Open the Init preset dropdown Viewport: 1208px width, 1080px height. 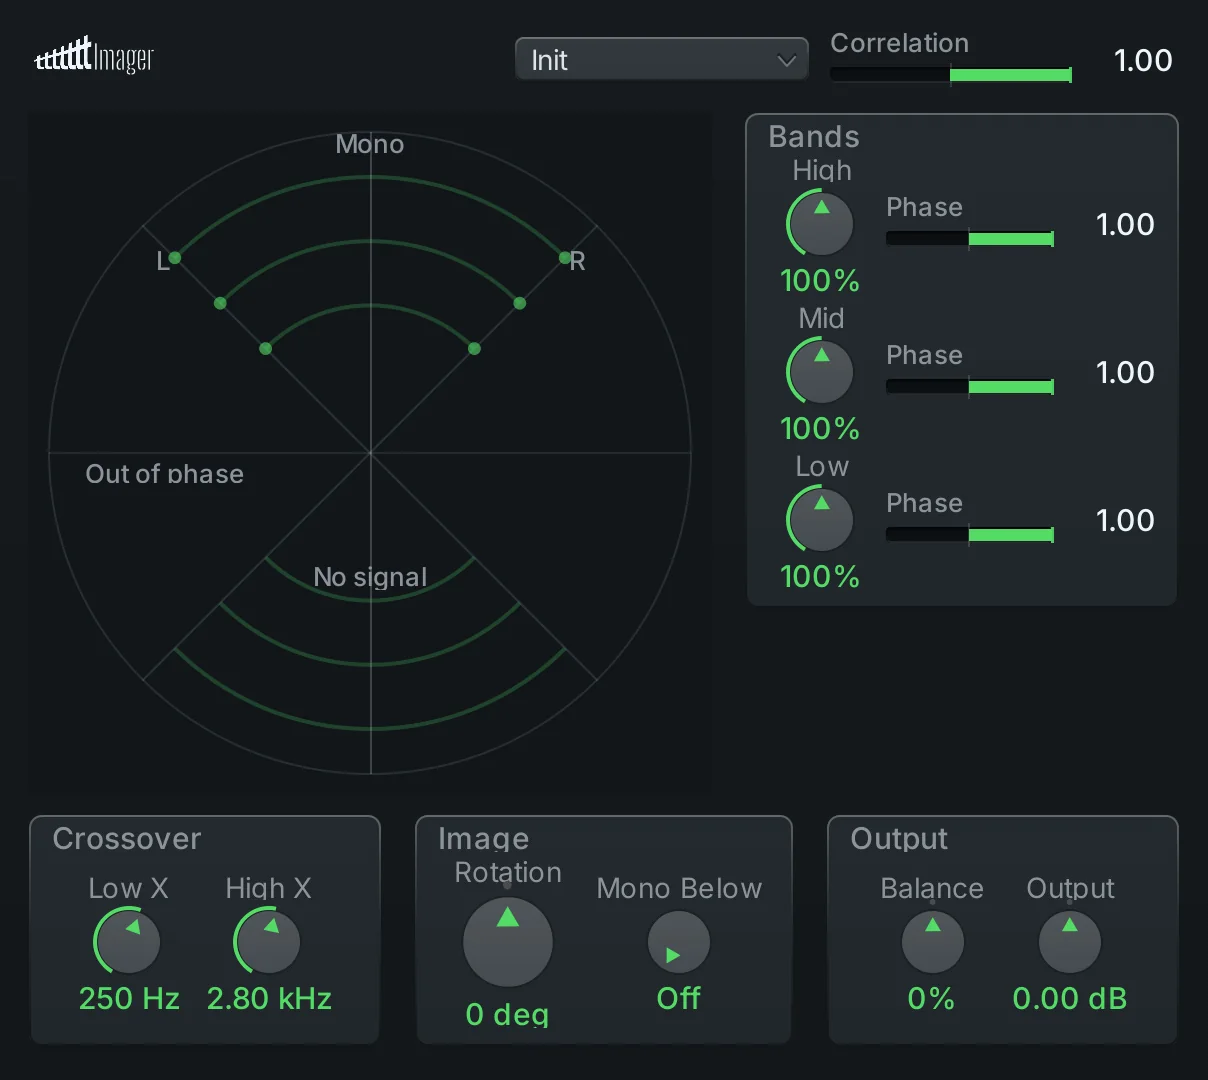661,60
